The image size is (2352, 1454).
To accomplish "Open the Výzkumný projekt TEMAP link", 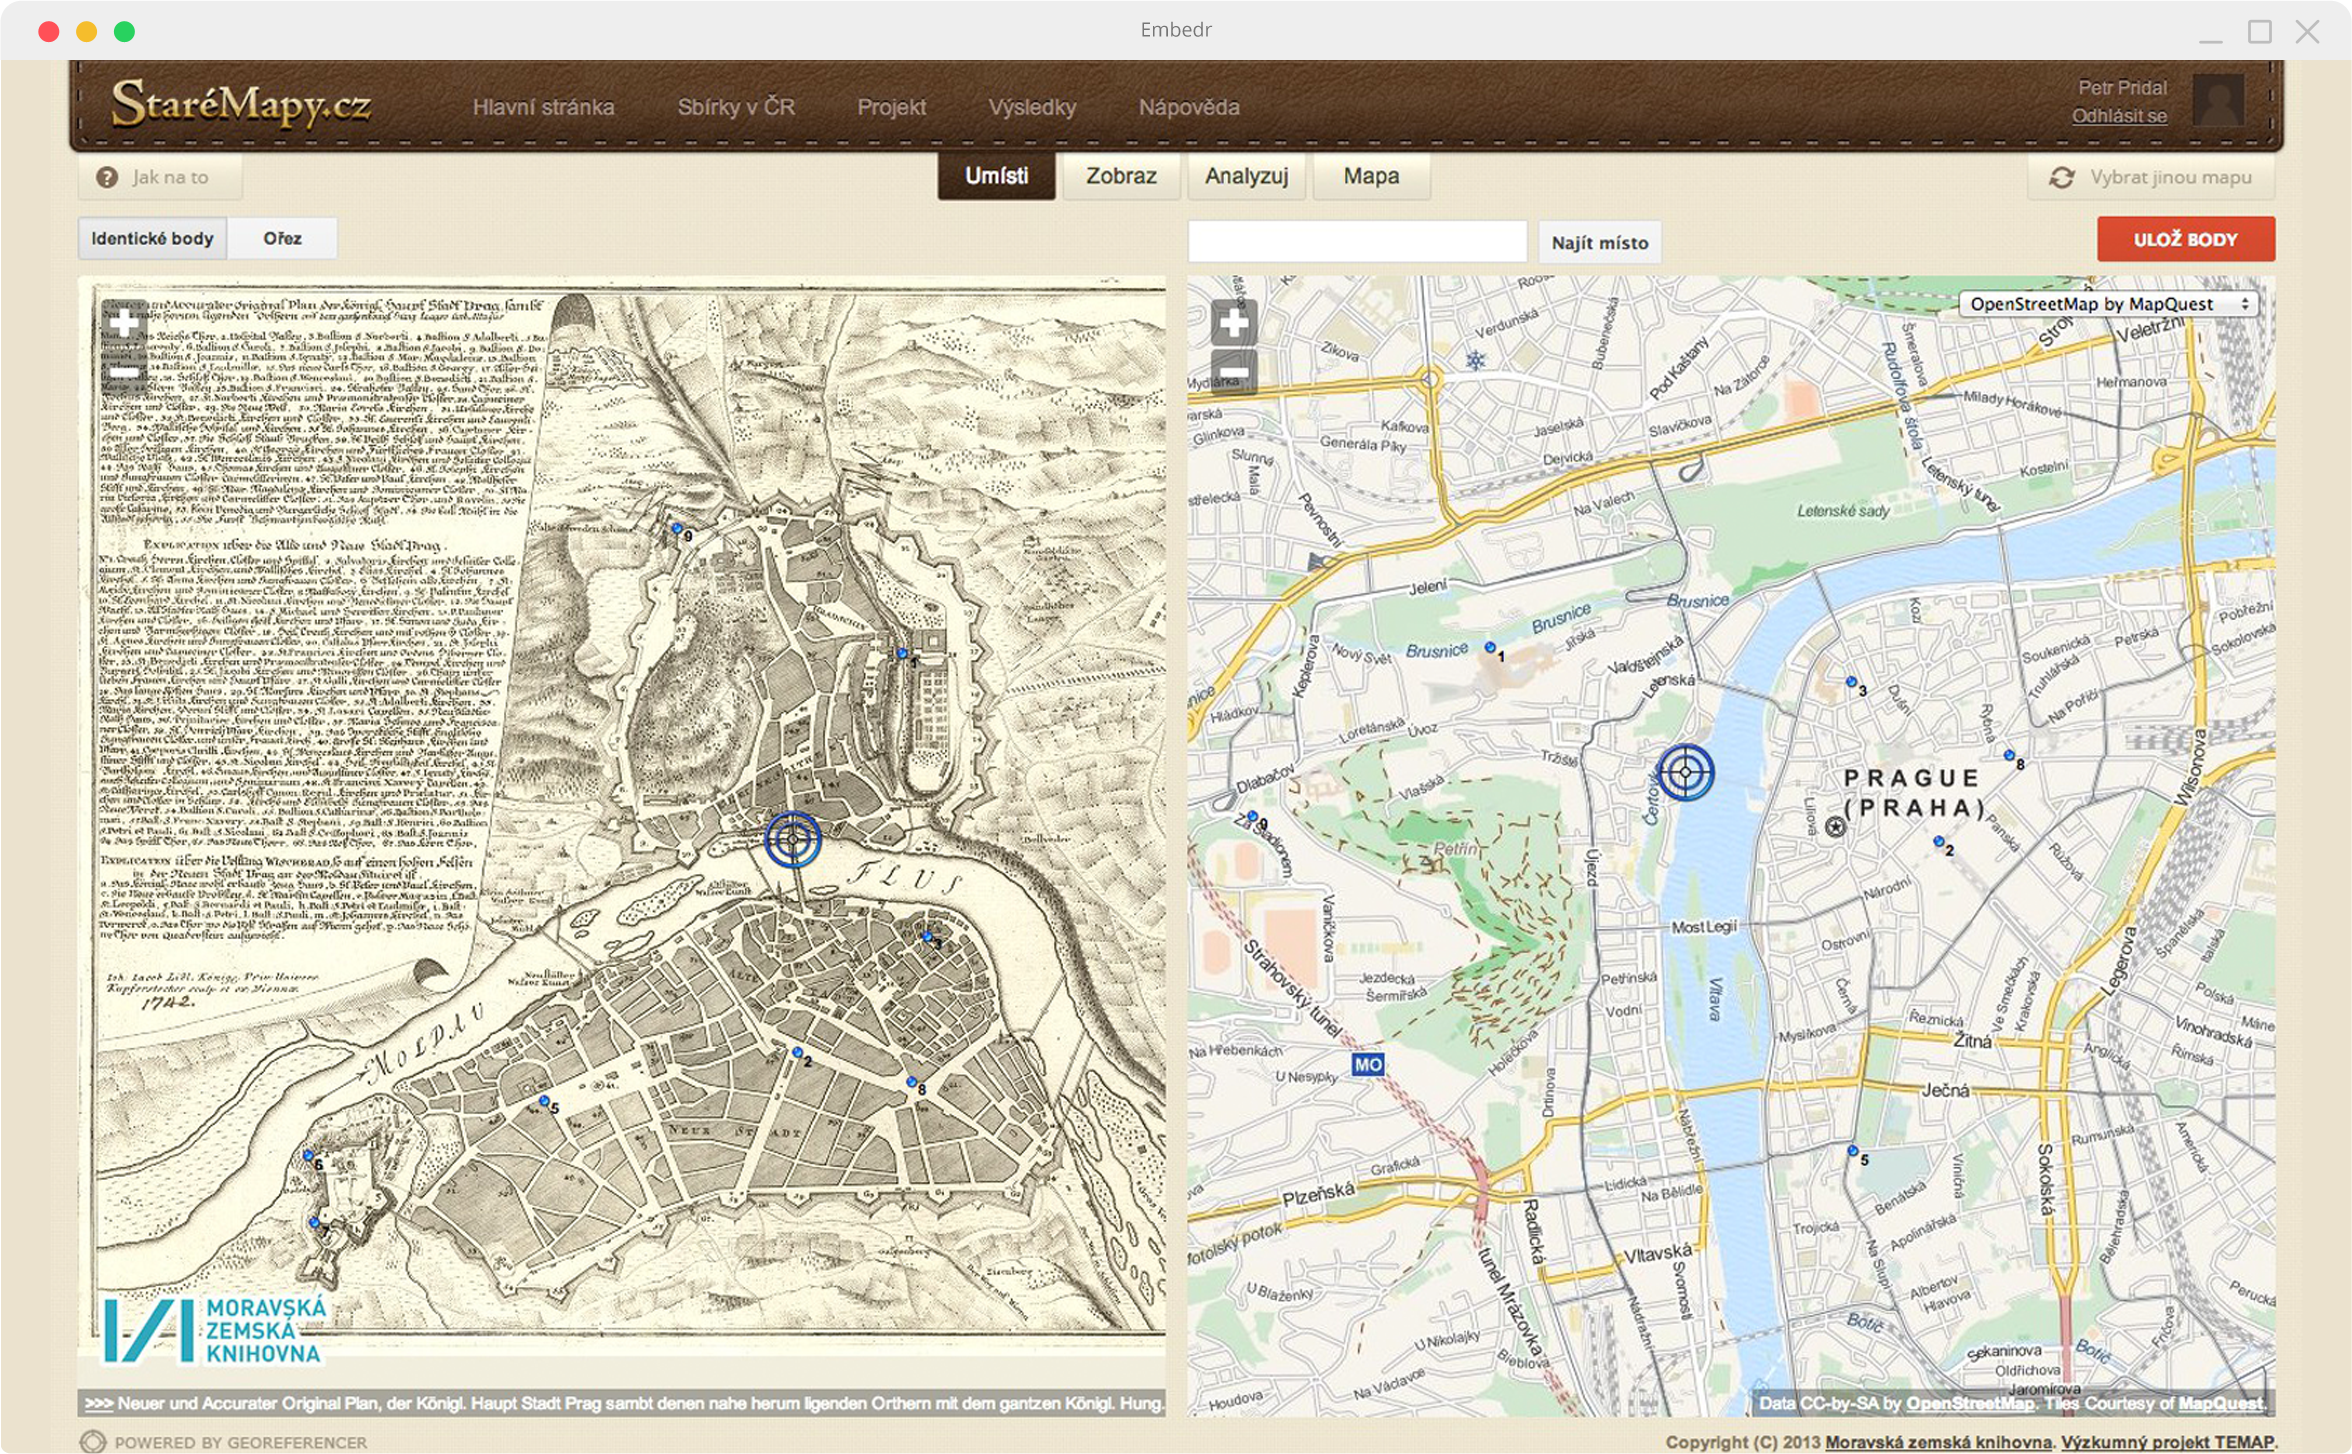I will click(x=2166, y=1442).
